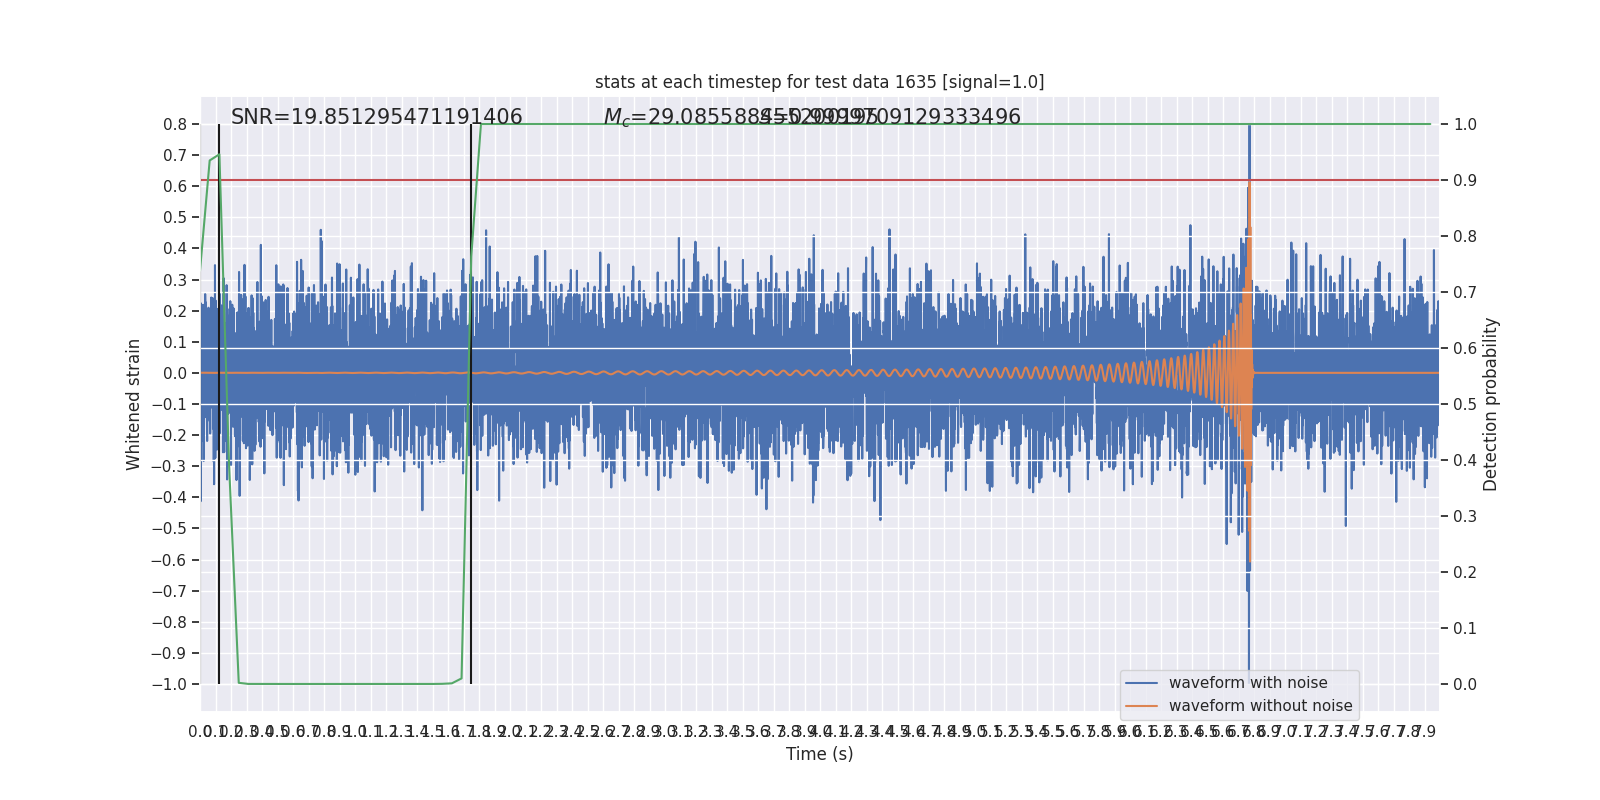Click 'waveform with noise' legend text
This screenshot has height=800, width=1600.
(1248, 683)
